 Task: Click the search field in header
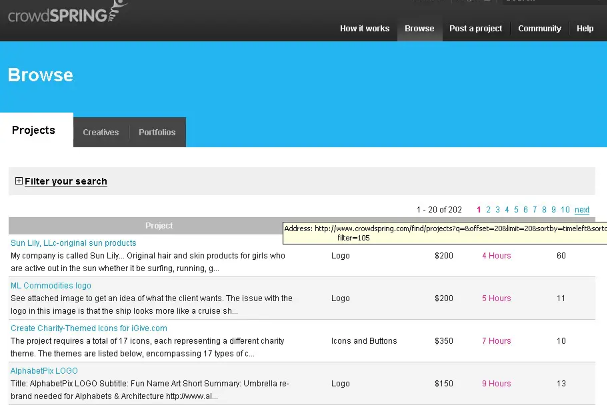(554, 2)
